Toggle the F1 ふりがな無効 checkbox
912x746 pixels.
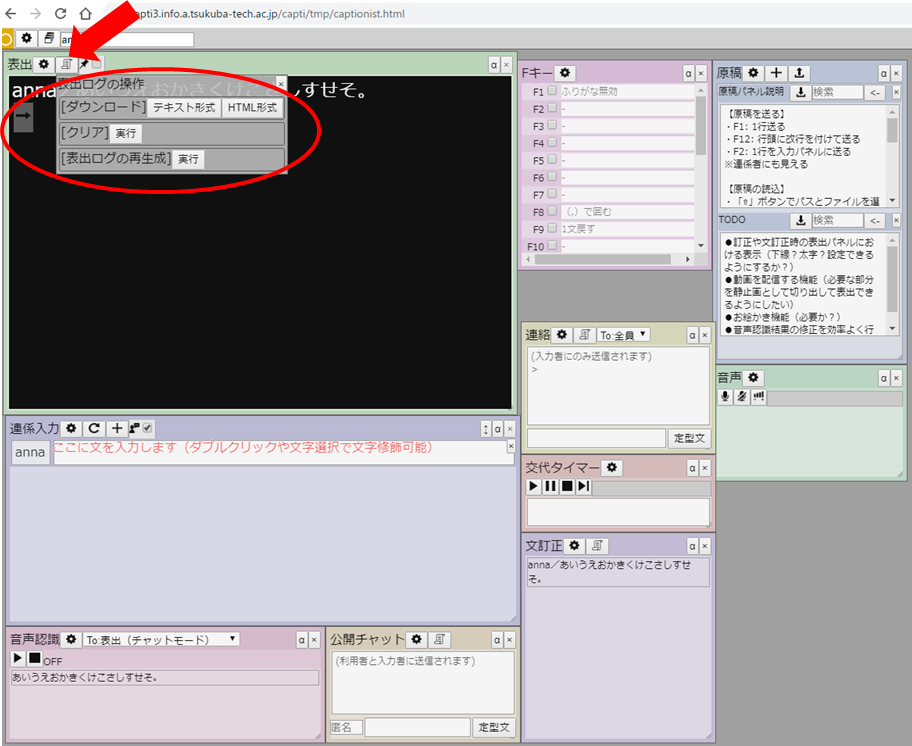(552, 91)
